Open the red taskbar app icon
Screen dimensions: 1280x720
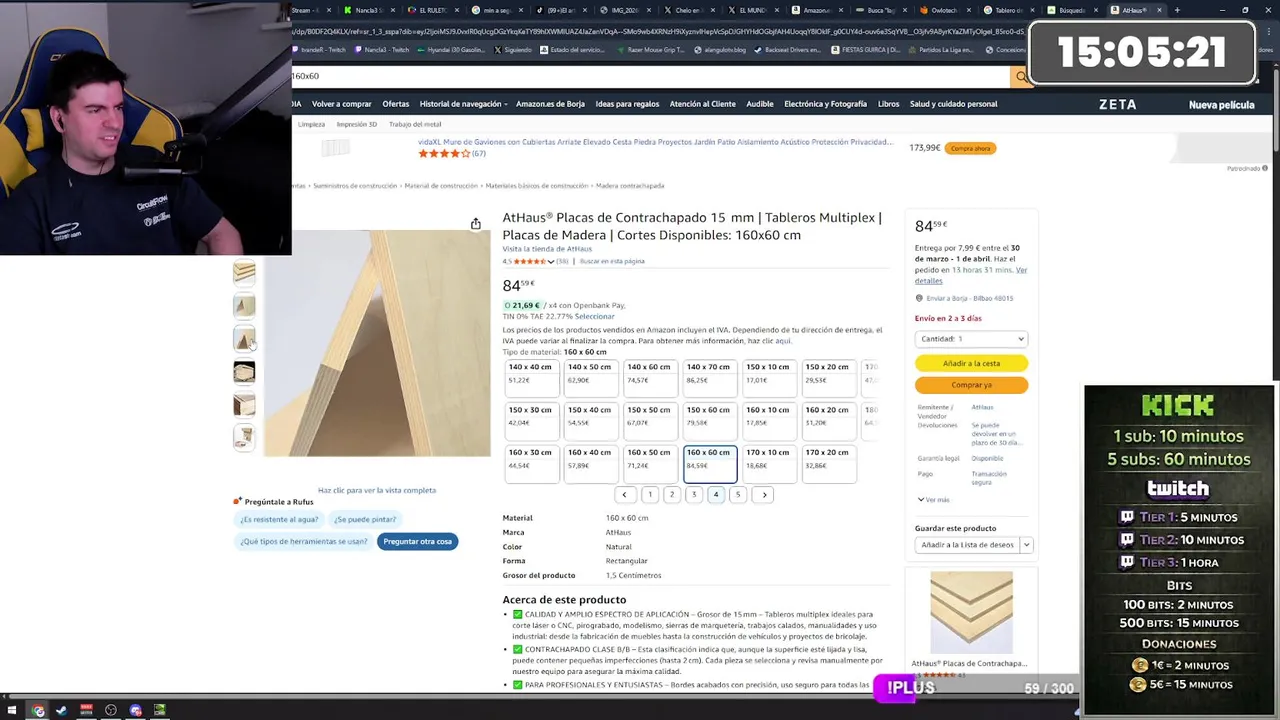point(86,710)
